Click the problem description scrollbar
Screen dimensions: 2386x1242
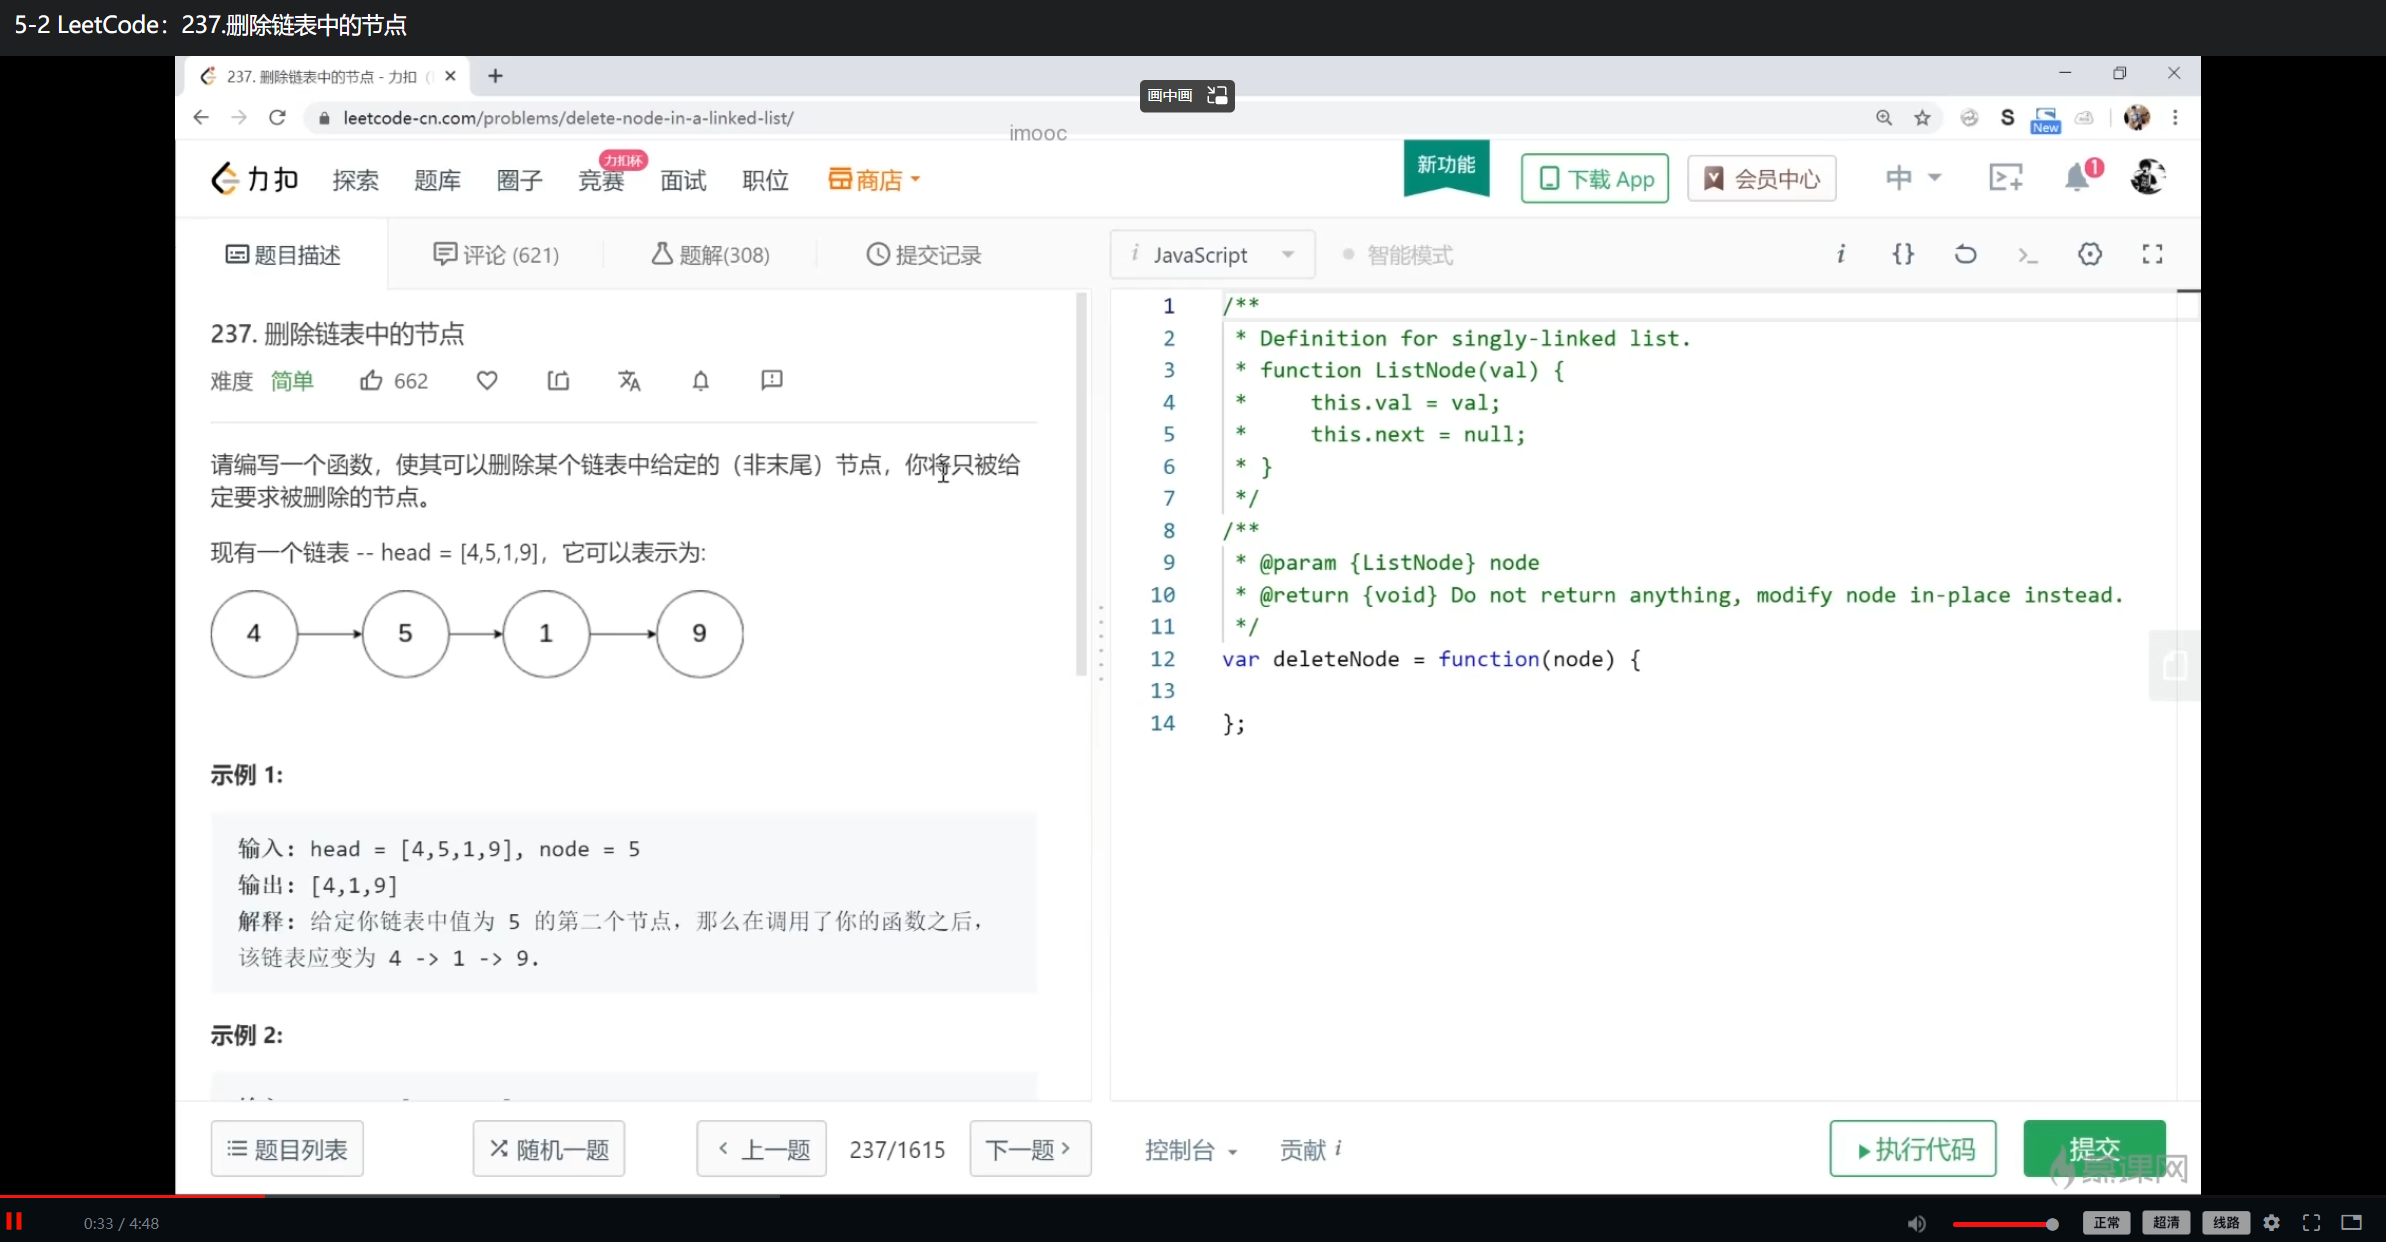(x=1082, y=480)
